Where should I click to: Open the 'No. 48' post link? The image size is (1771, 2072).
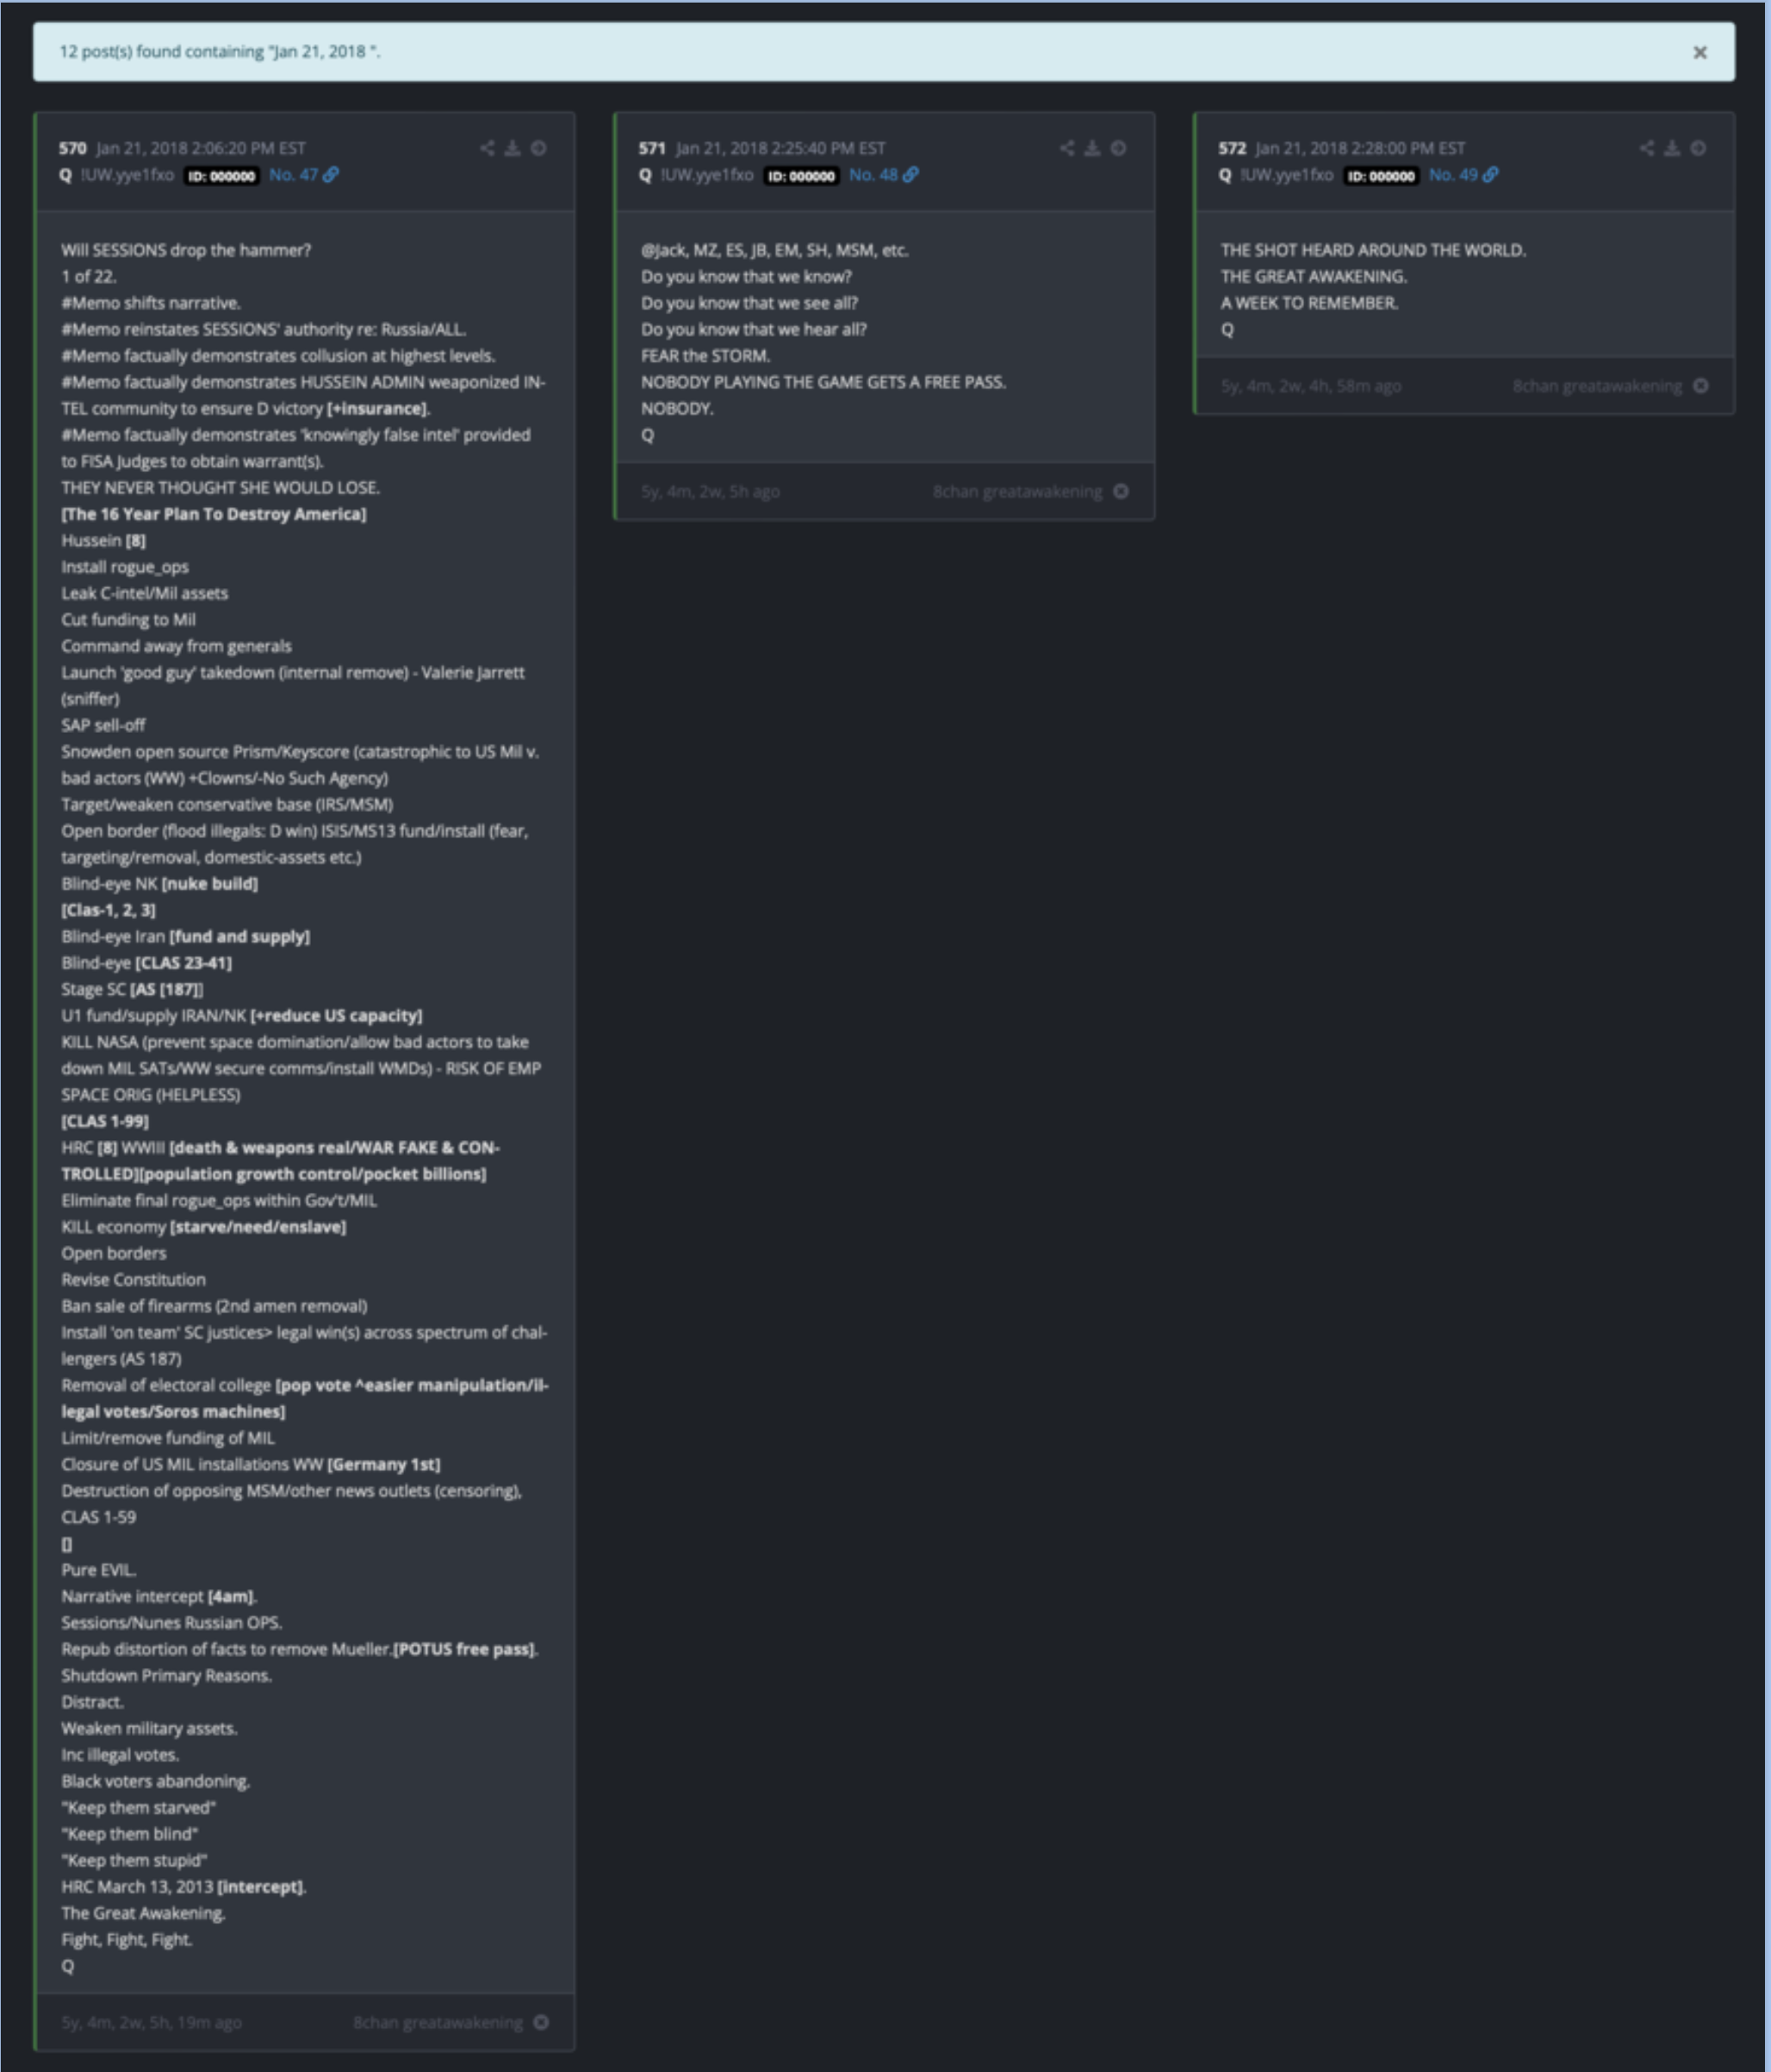(x=873, y=175)
